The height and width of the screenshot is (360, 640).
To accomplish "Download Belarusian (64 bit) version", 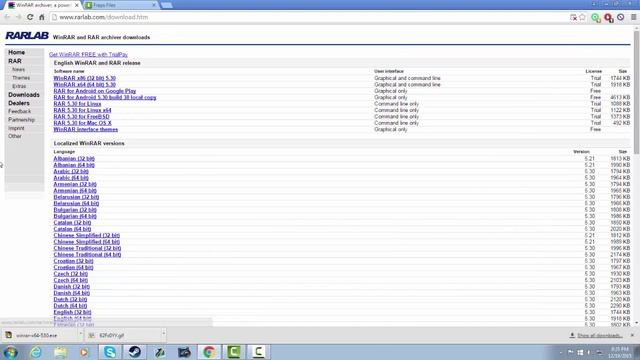I will point(76,203).
